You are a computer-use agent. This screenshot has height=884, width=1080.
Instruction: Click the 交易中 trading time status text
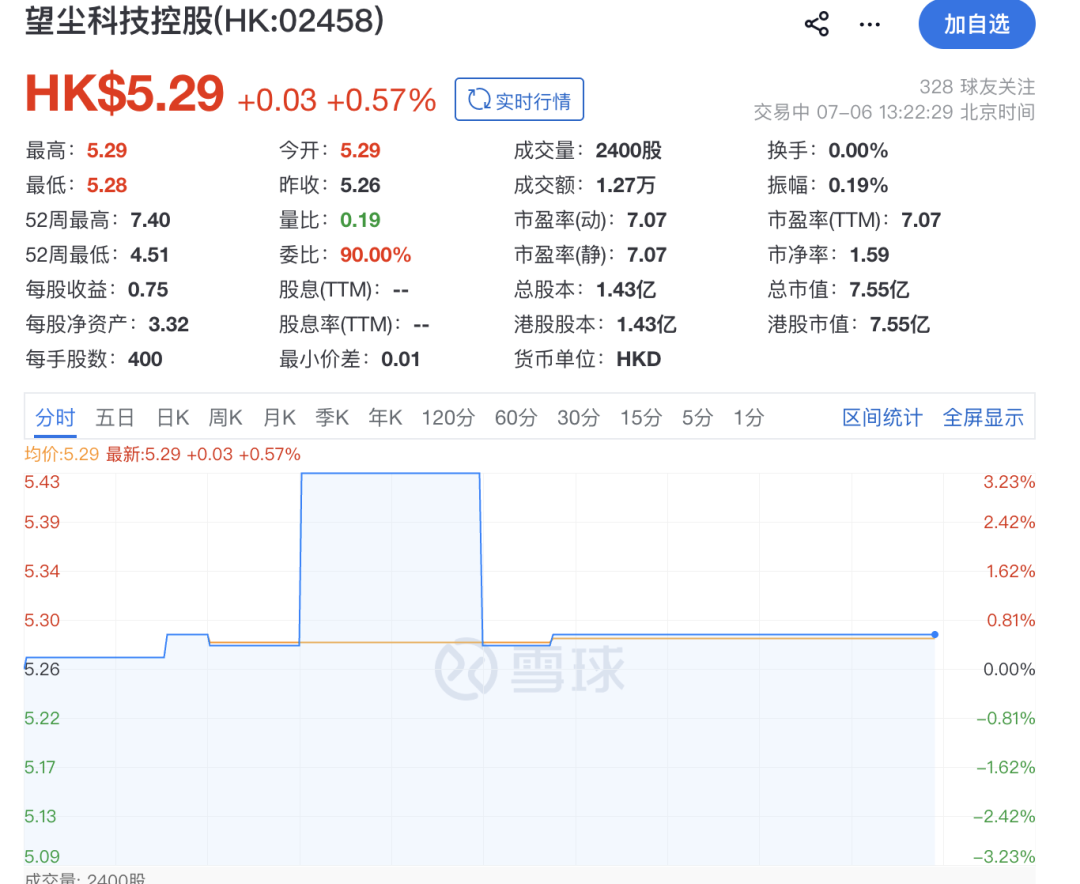tap(894, 112)
